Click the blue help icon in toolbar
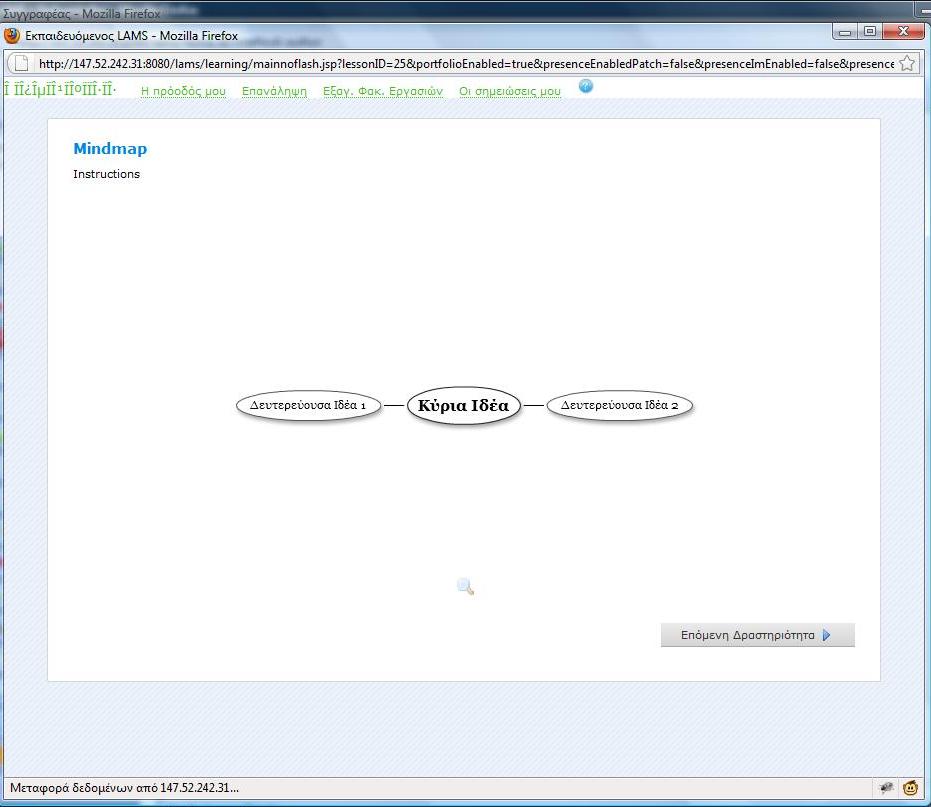The width and height of the screenshot is (931, 807). tap(586, 87)
